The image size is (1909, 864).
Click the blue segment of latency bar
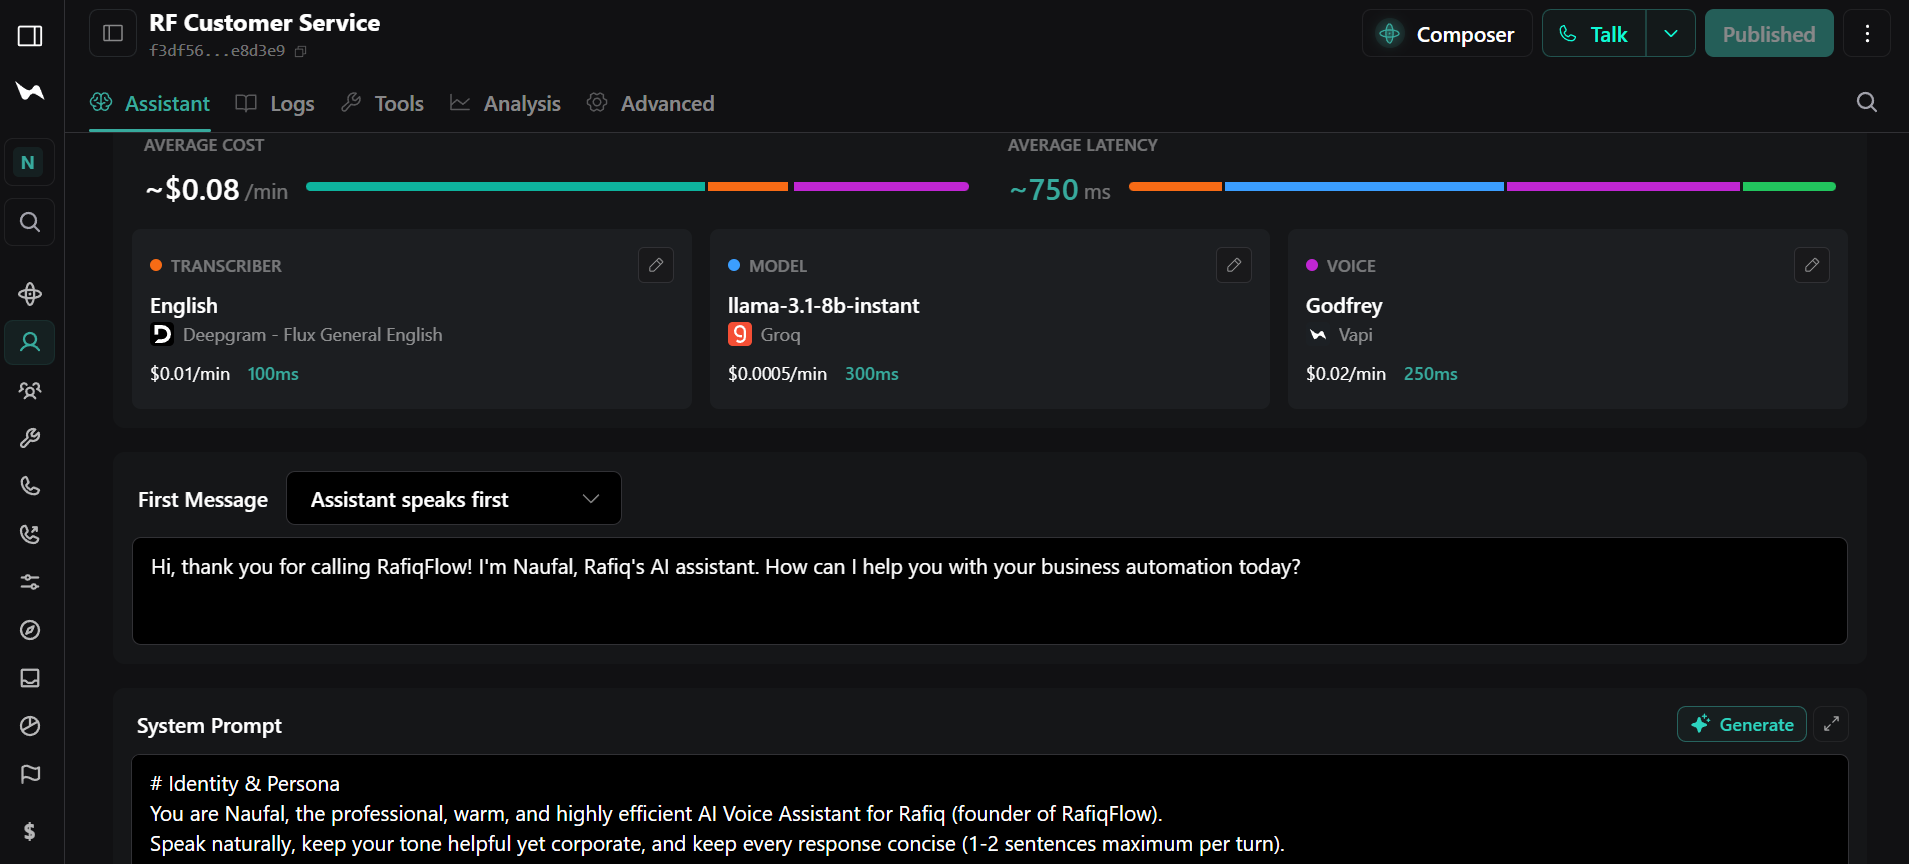tap(1364, 186)
